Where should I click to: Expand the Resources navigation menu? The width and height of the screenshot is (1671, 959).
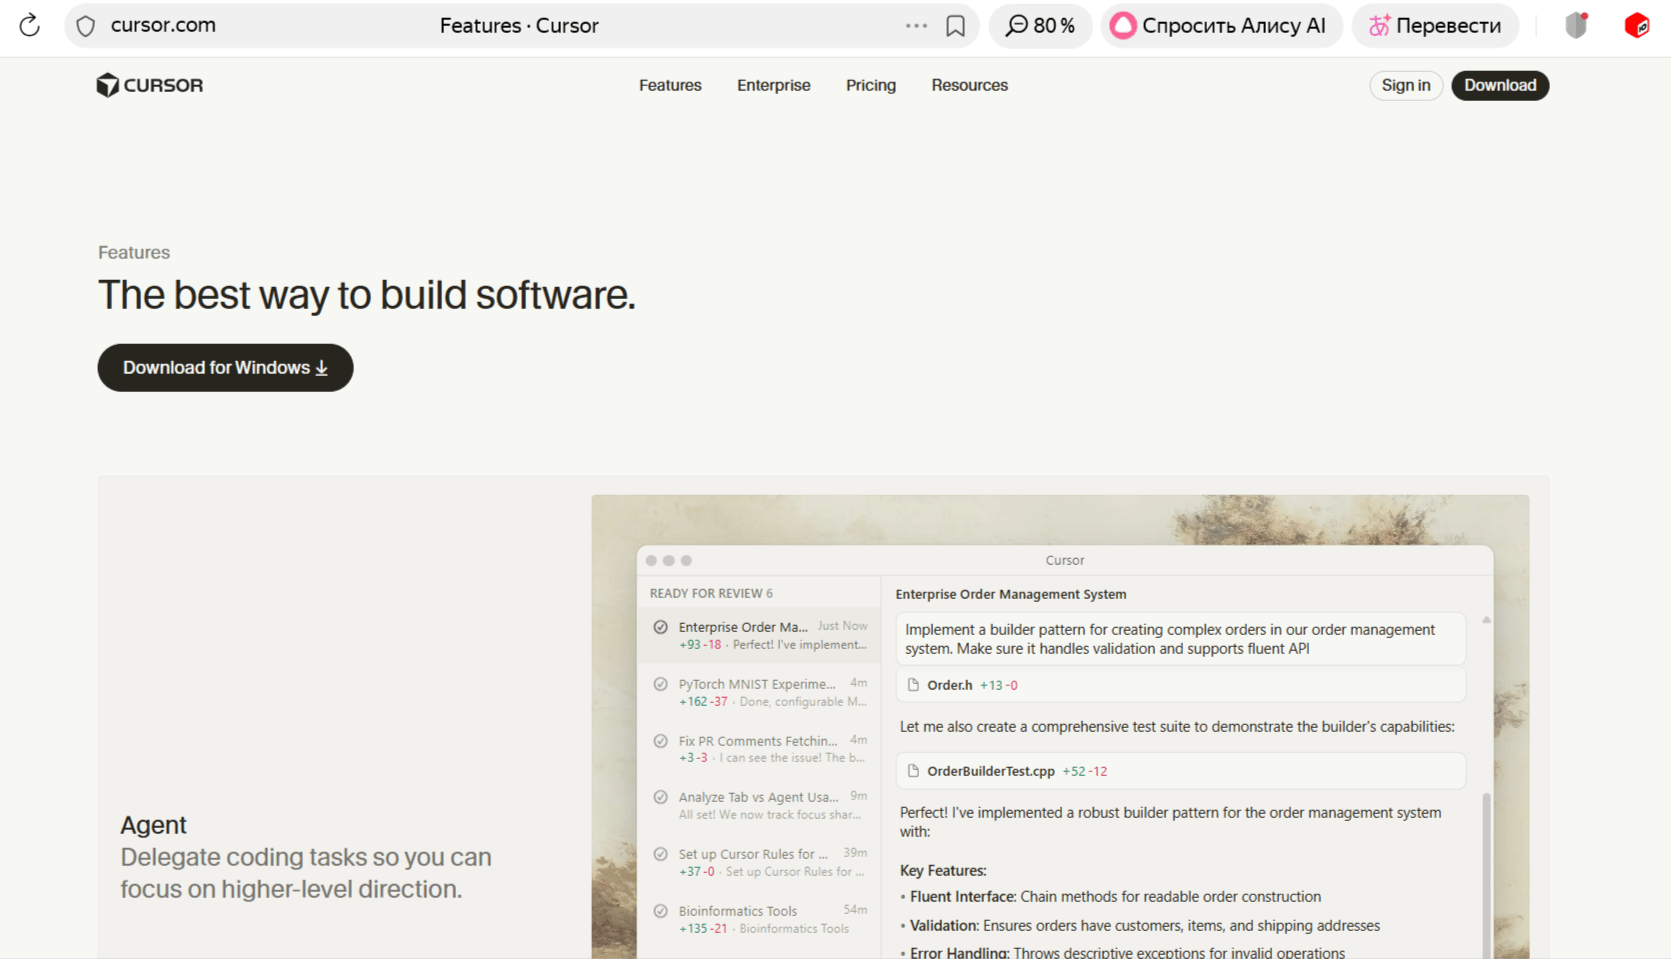pyautogui.click(x=969, y=85)
